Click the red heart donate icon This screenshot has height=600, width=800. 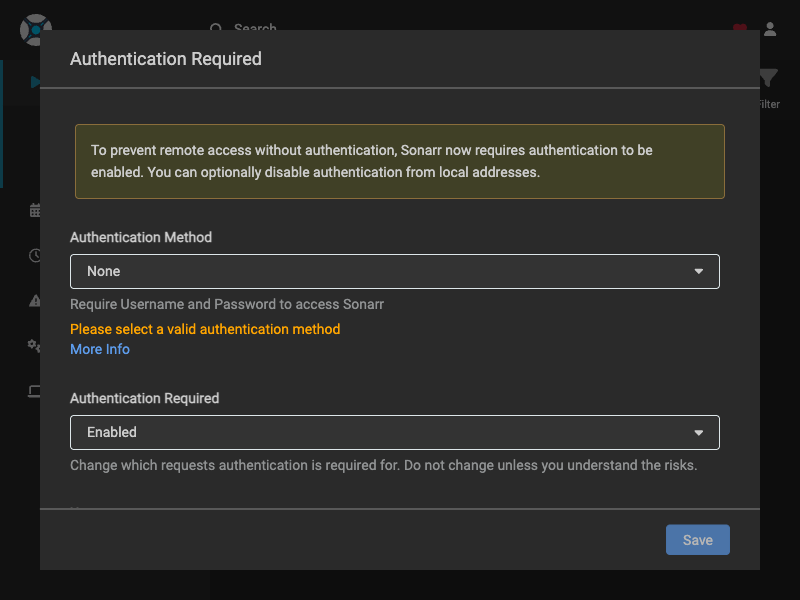739,27
